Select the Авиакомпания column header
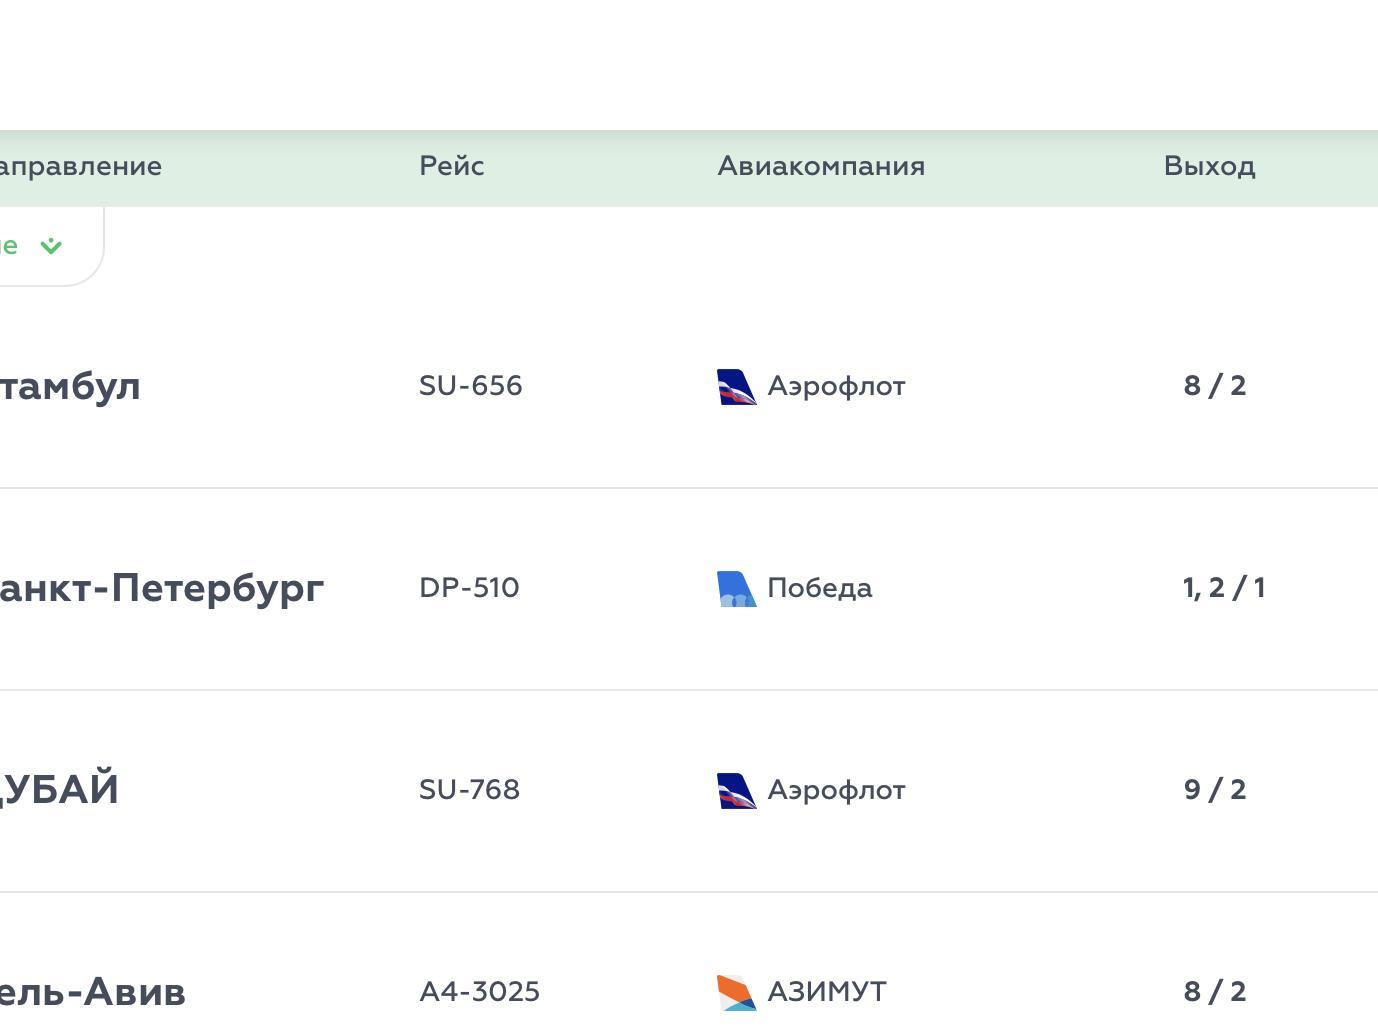Screen dimensions: 1378x1034 point(821,166)
